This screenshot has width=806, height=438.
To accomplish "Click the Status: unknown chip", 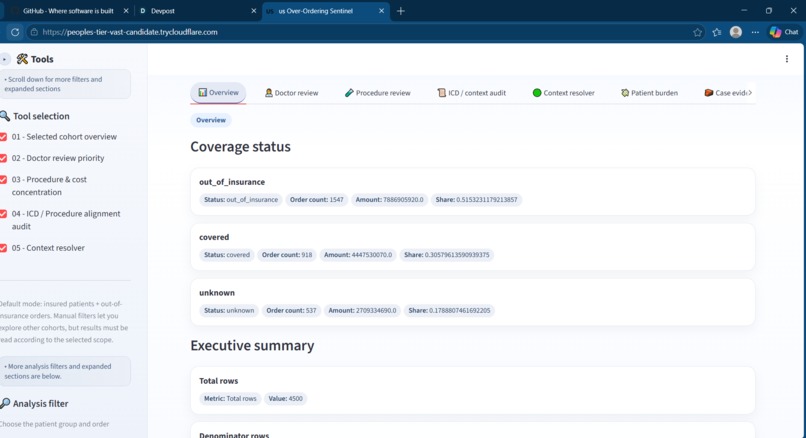I will pos(229,311).
